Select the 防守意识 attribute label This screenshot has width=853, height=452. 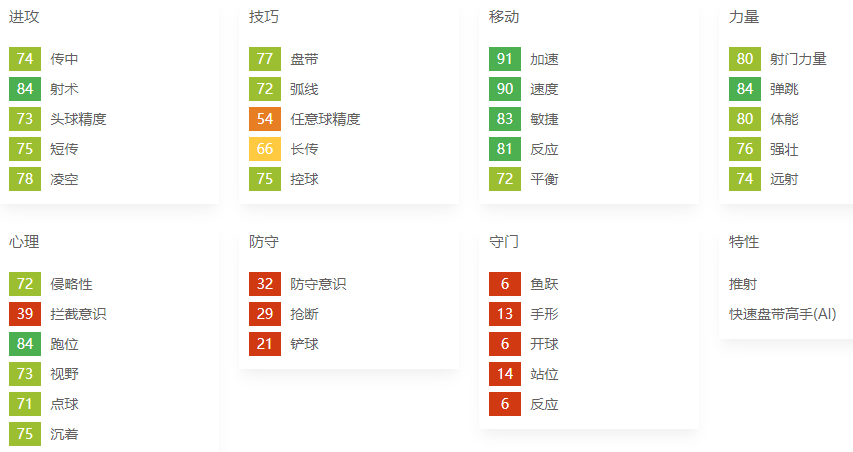coord(318,284)
